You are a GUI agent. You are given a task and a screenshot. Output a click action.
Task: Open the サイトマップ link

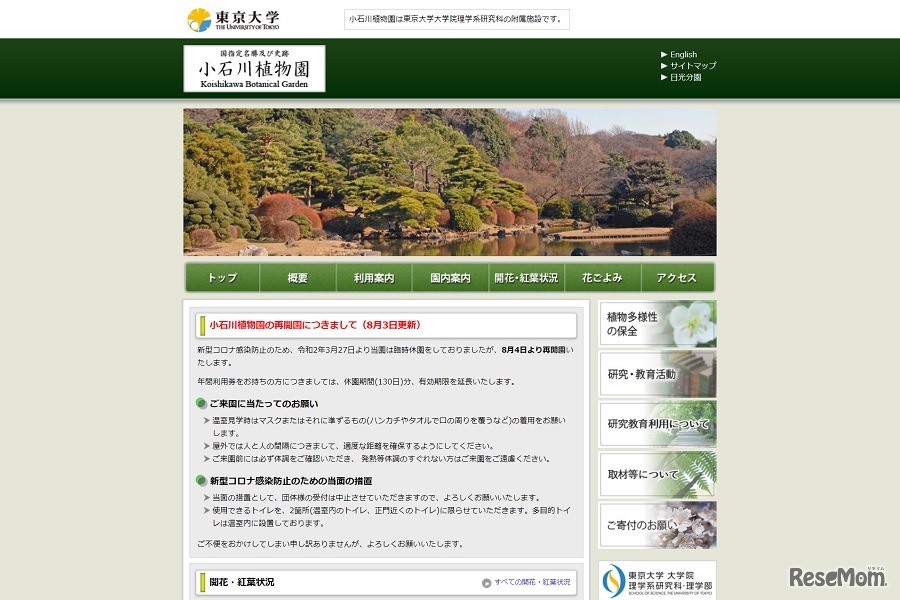(693, 65)
